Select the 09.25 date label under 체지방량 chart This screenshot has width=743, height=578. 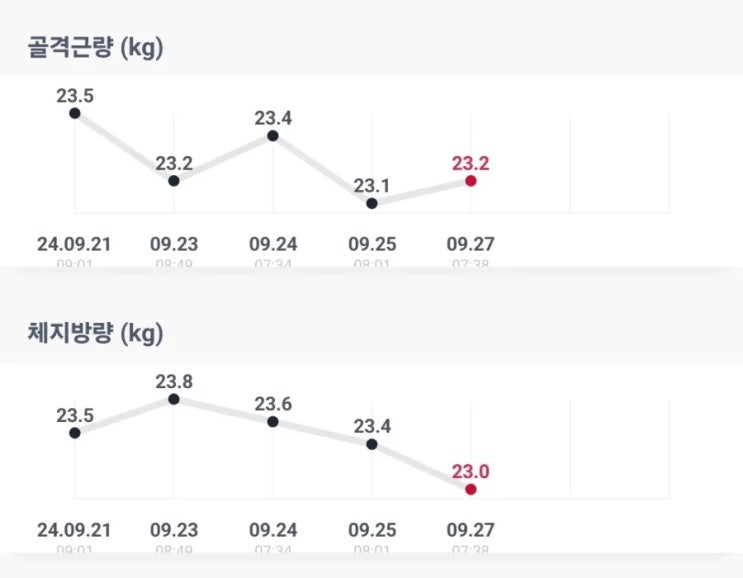(372, 529)
